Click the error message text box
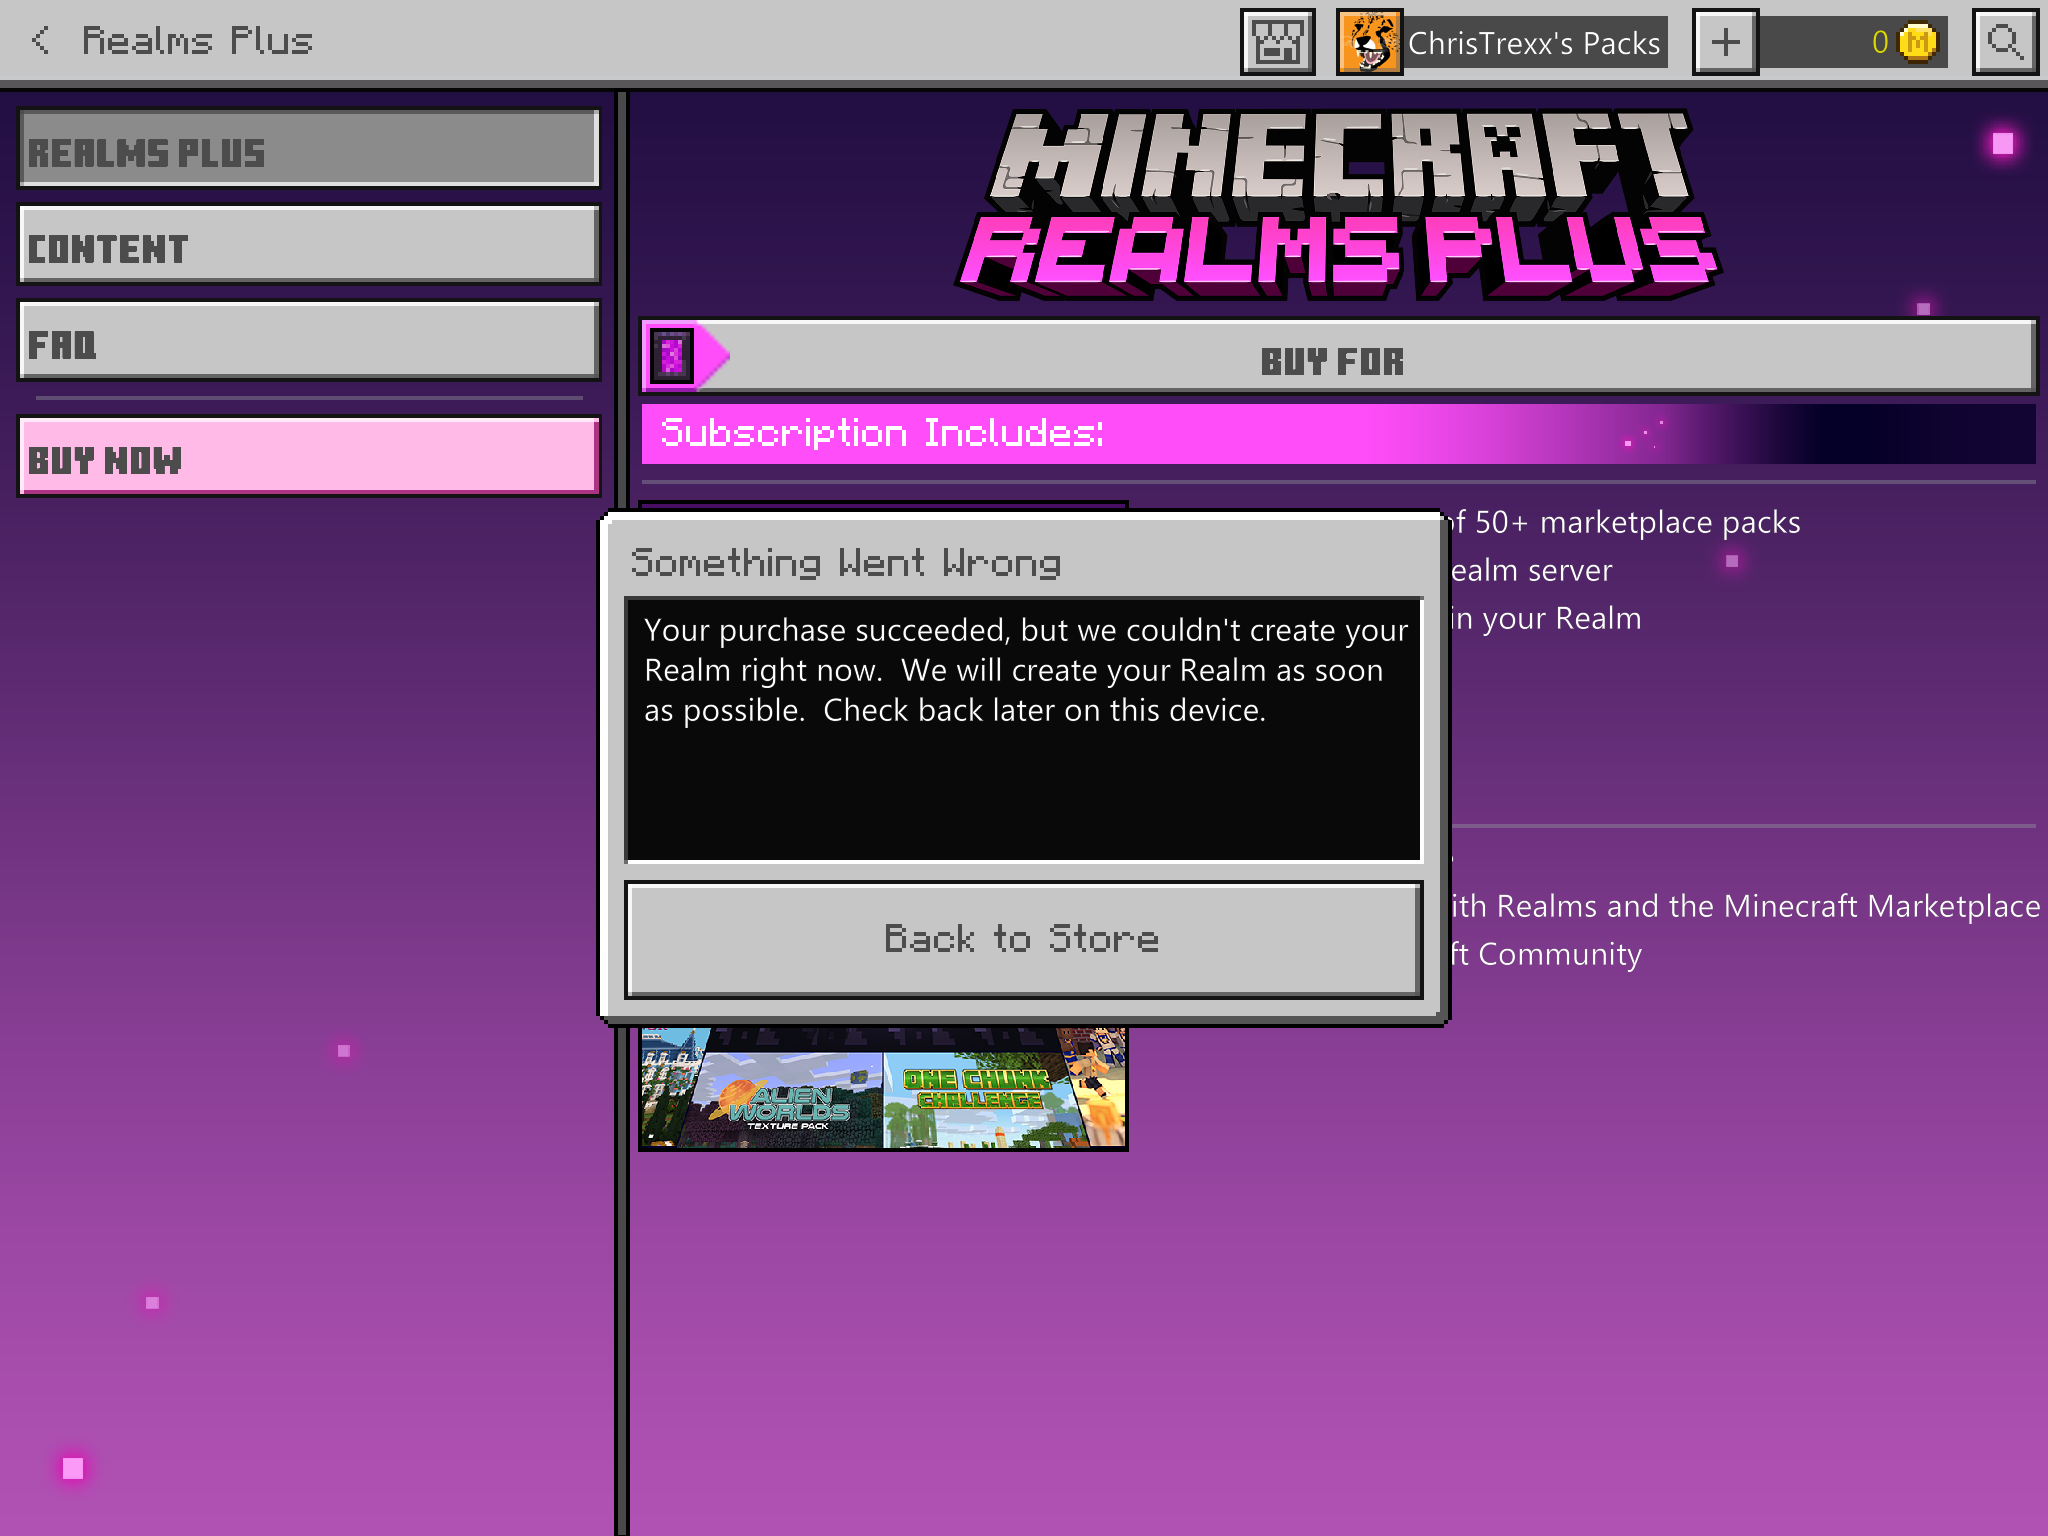 coord(1022,730)
